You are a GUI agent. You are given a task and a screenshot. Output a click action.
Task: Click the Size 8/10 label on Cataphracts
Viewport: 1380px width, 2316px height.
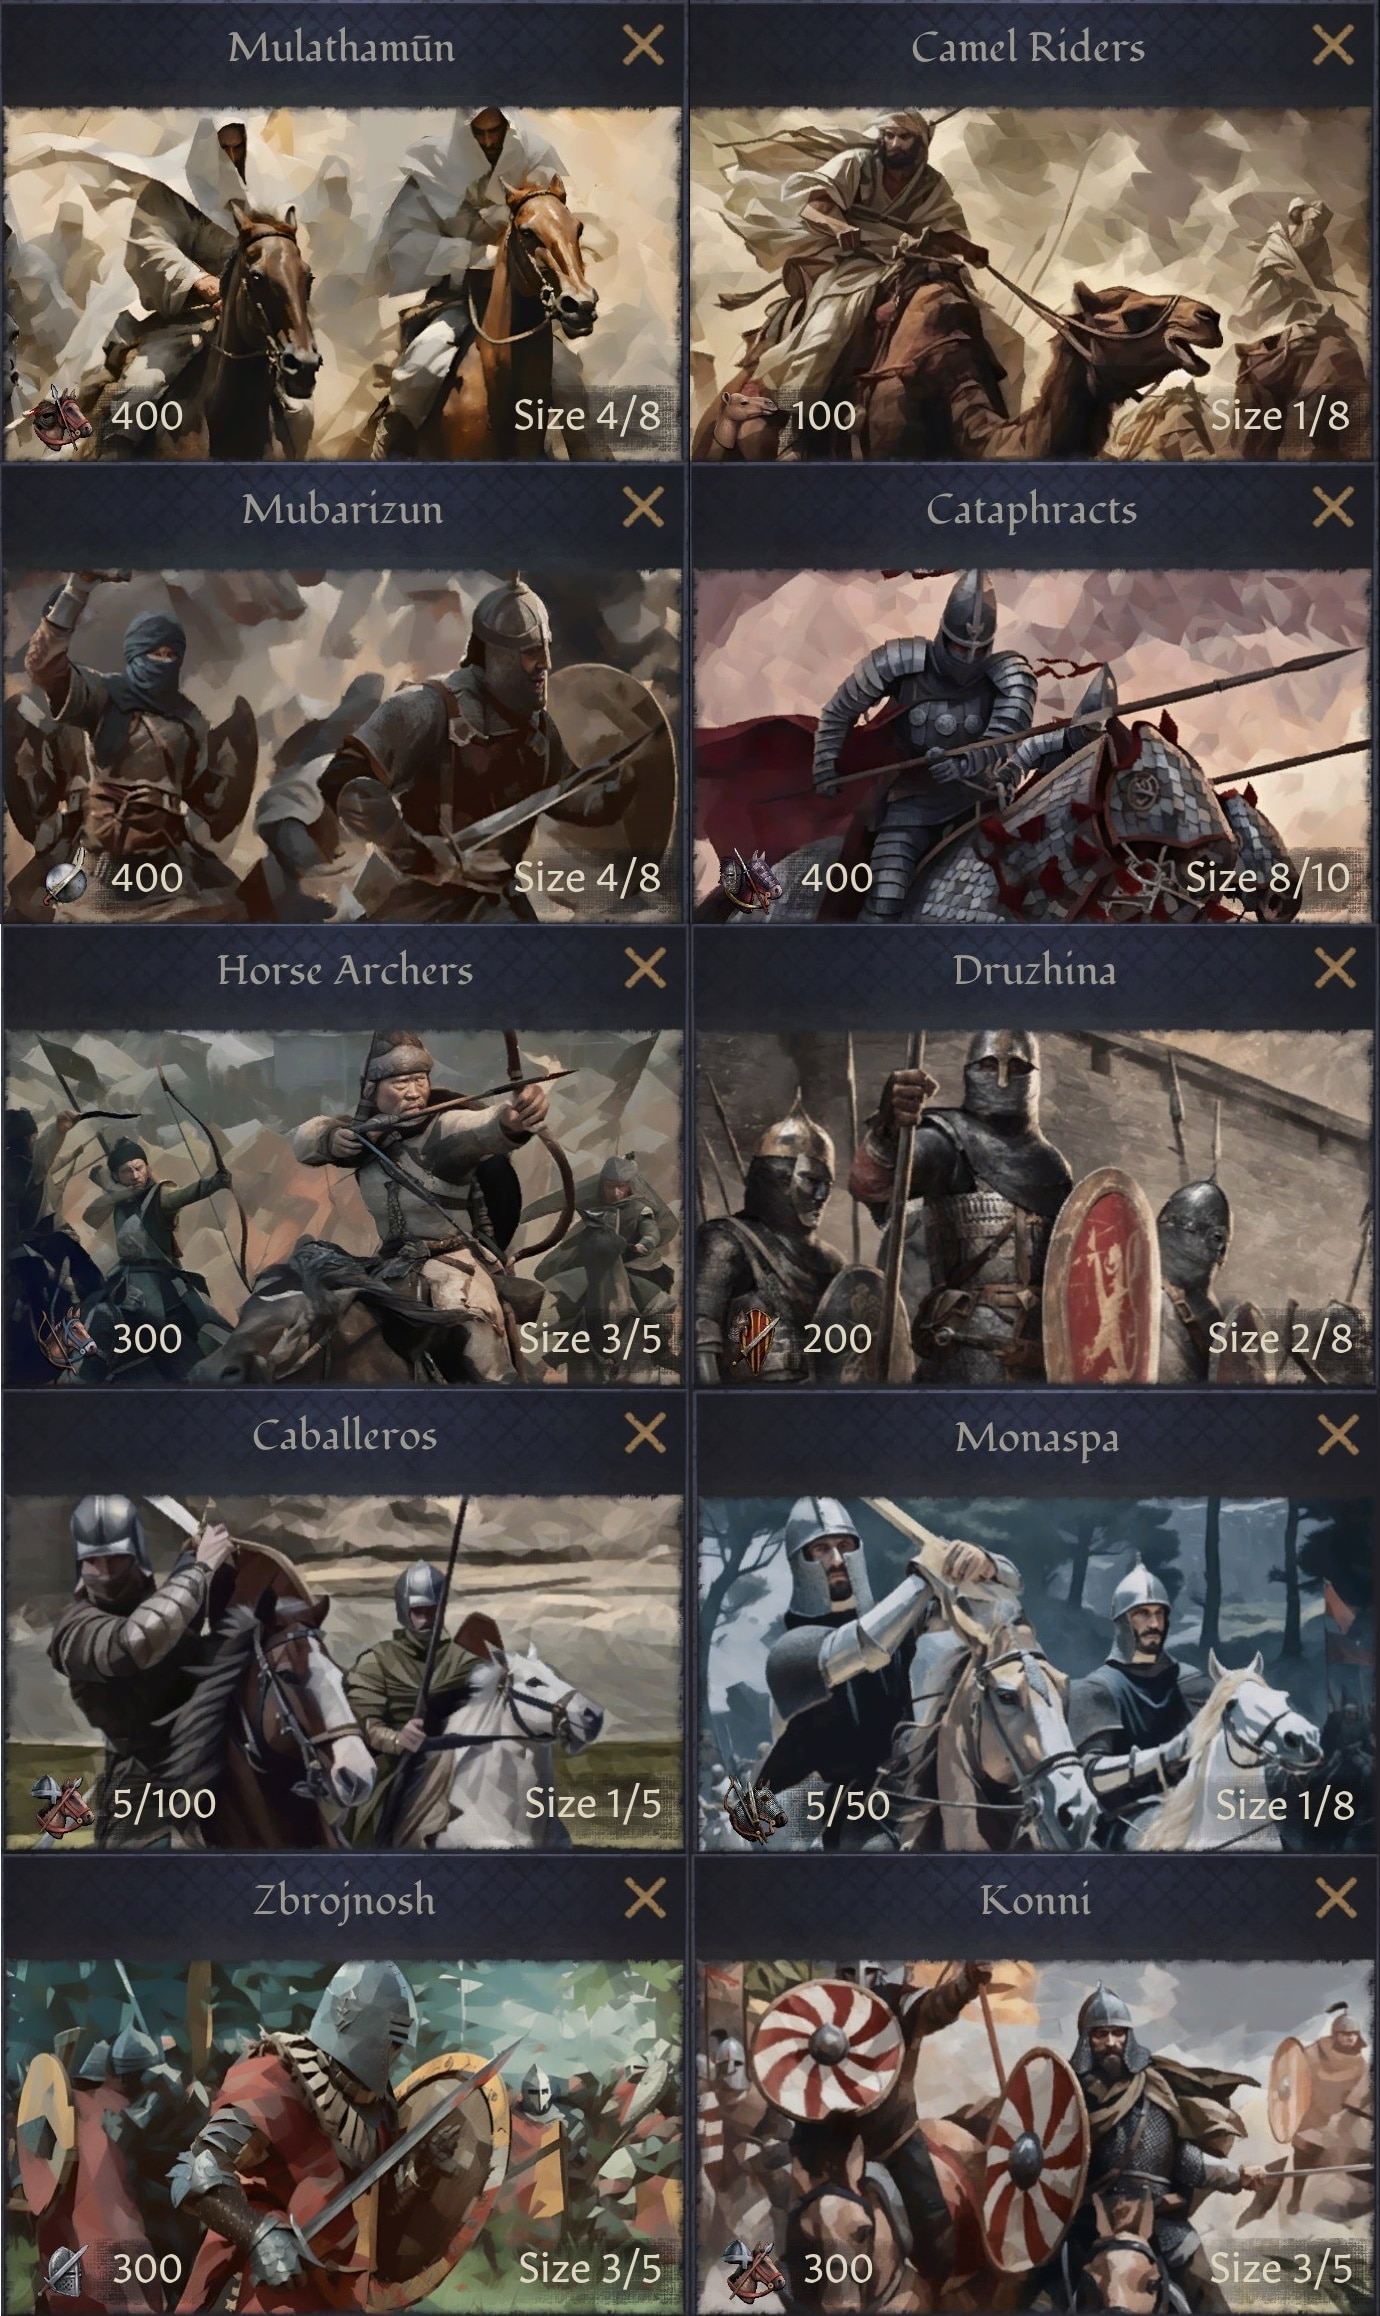[x=1267, y=878]
